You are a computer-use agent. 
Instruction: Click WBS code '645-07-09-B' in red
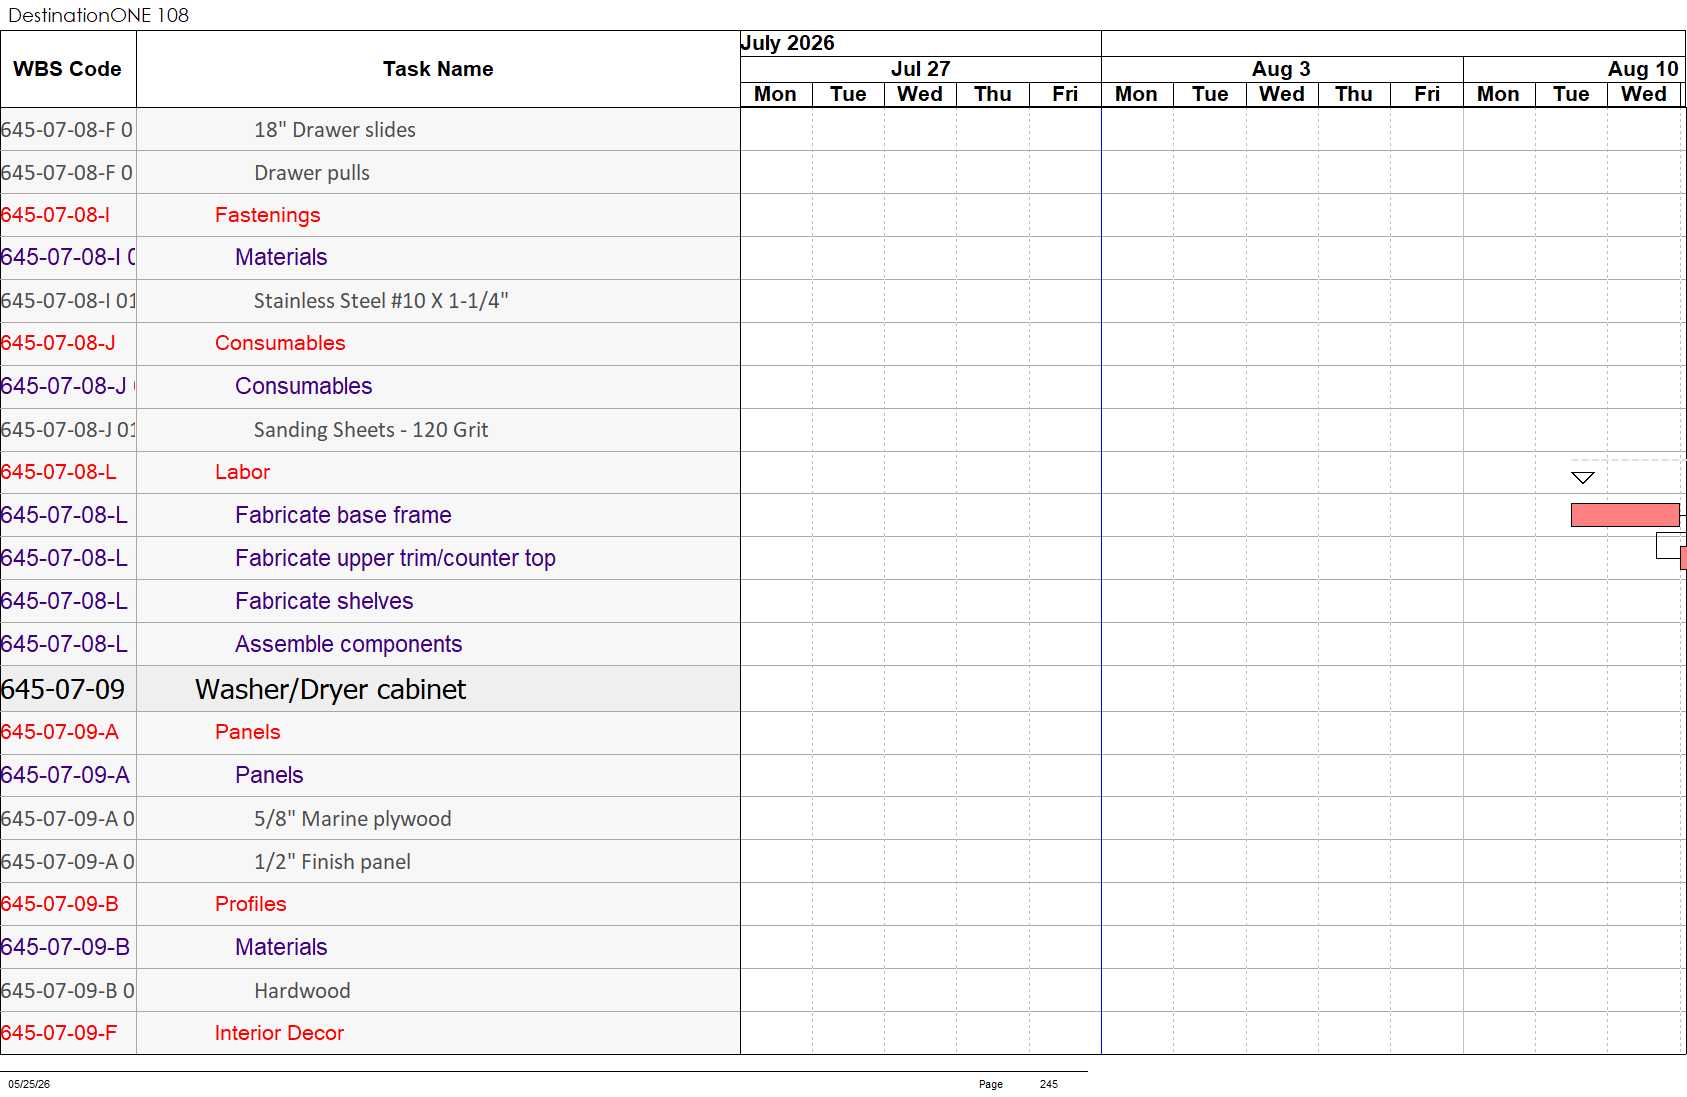tap(59, 904)
